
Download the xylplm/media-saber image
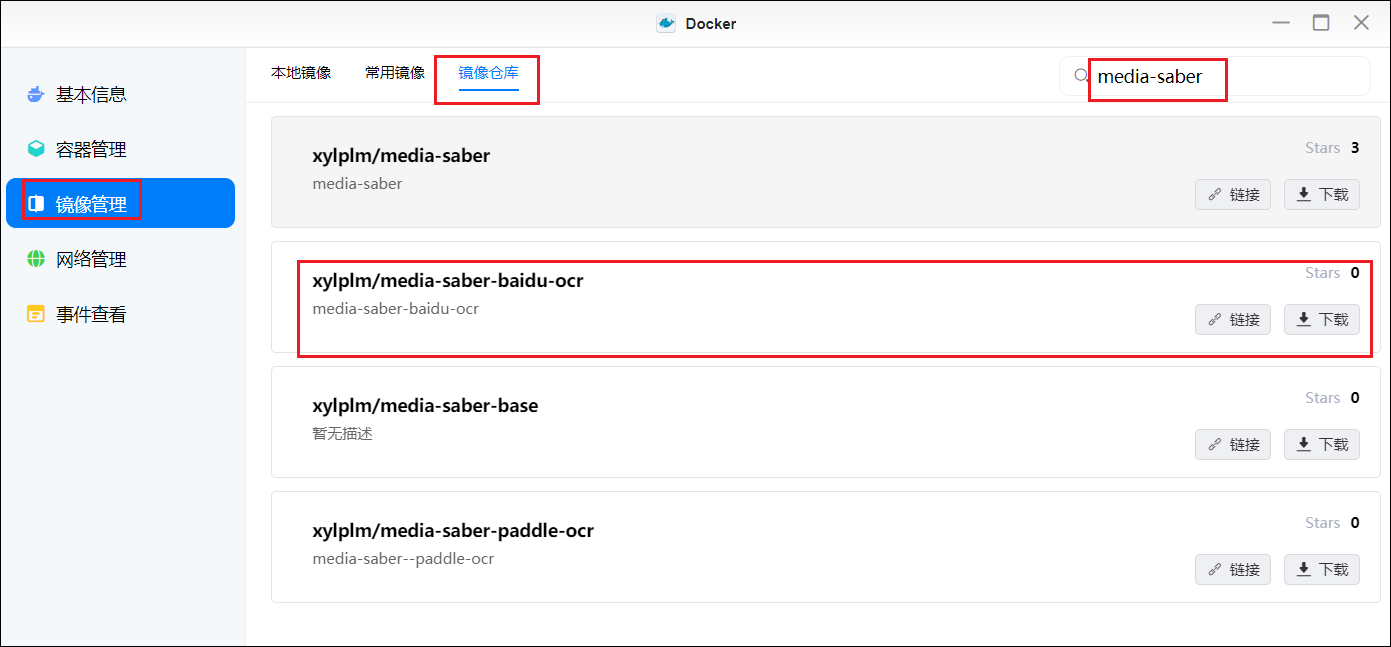click(1321, 195)
